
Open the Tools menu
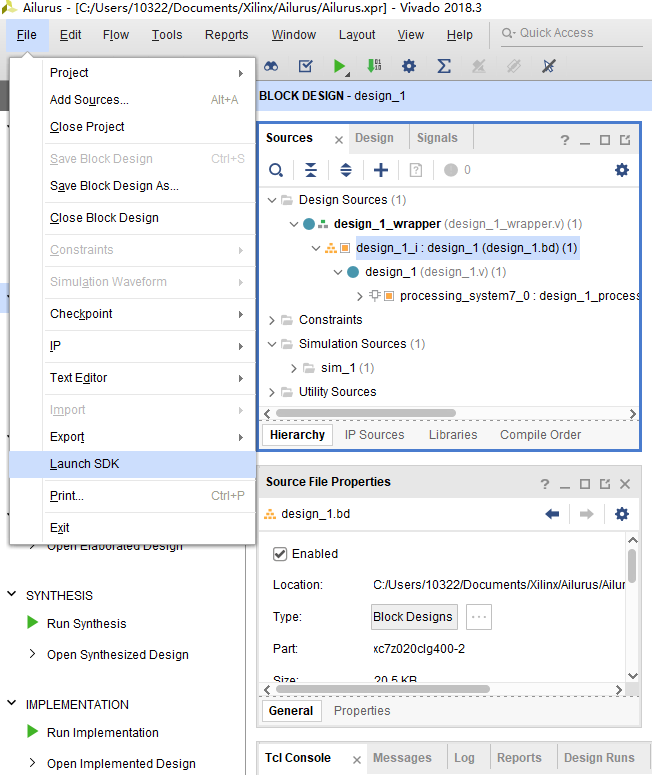(x=167, y=35)
